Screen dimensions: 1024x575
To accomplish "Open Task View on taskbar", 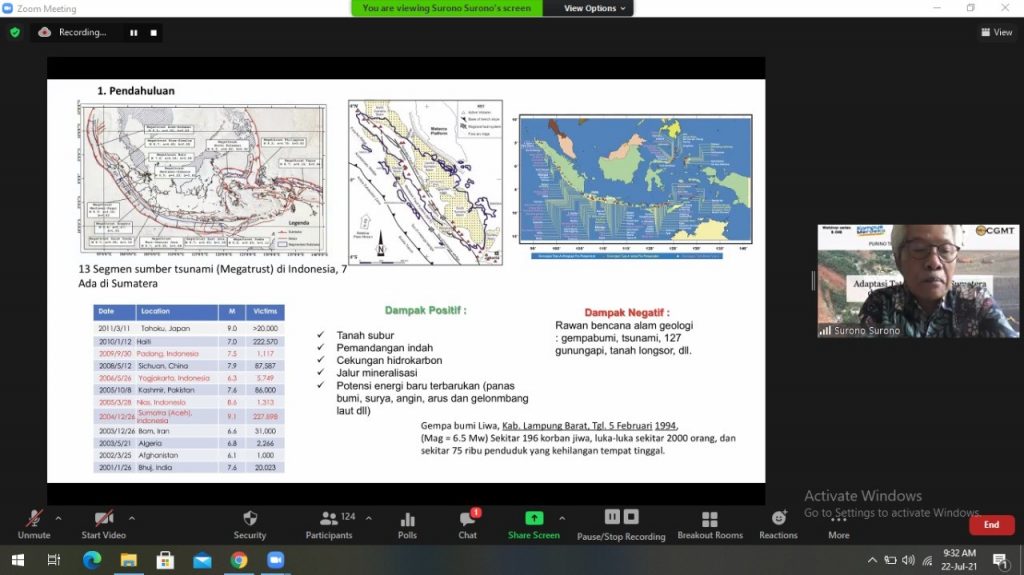I will 54,560.
